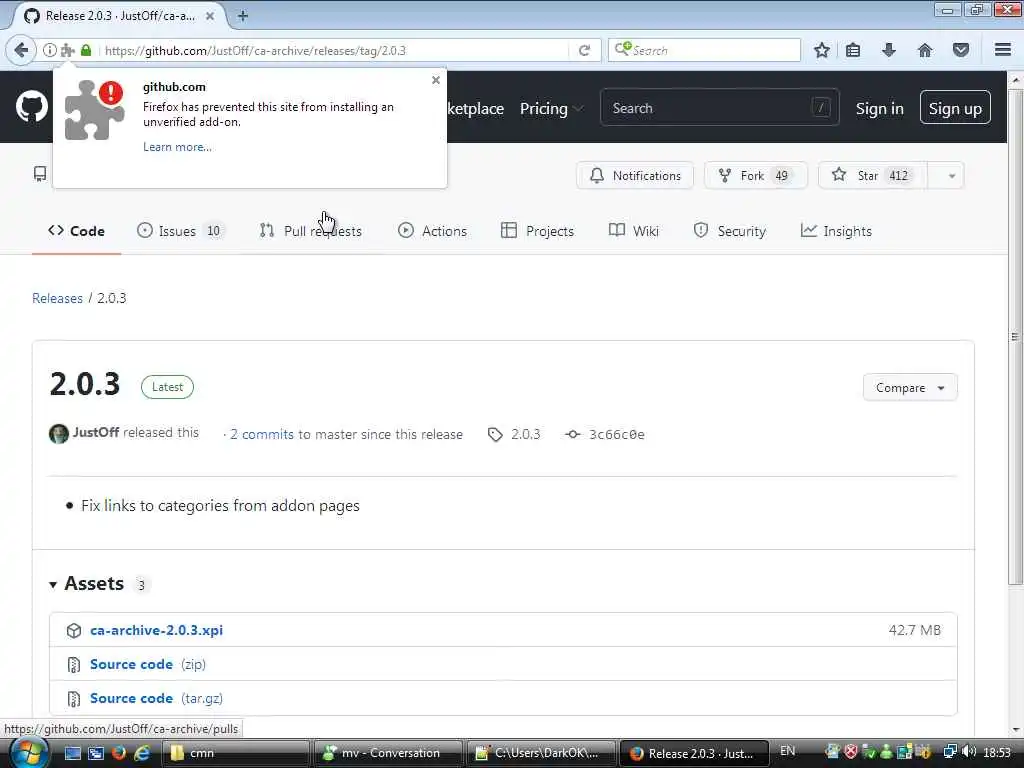Click the add-on puzzle icon in address bar
This screenshot has width=1024, height=768.
coord(67,50)
